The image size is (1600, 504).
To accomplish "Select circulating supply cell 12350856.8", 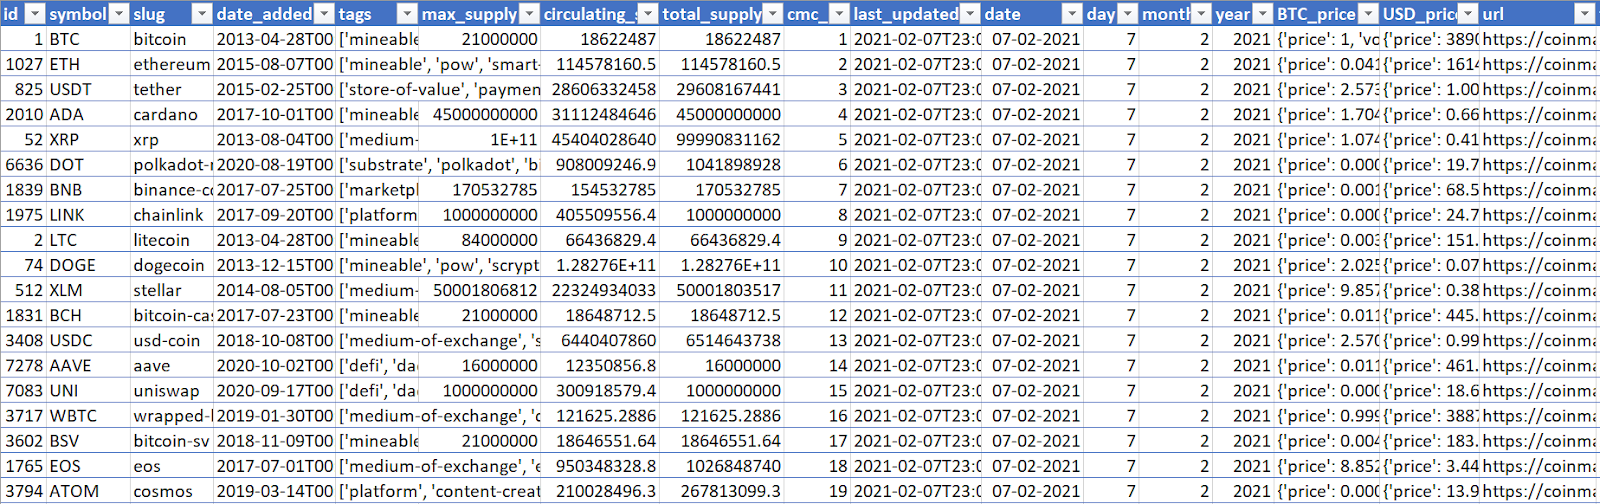I will (600, 365).
